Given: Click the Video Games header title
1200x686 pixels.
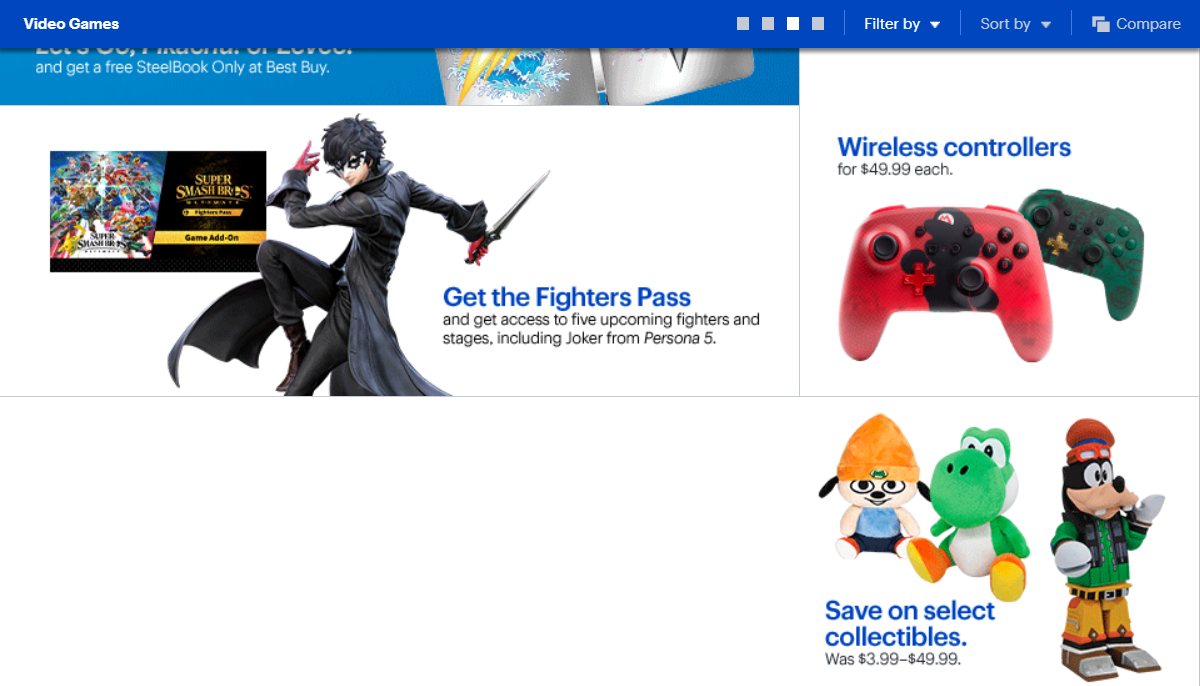Looking at the screenshot, I should [71, 24].
